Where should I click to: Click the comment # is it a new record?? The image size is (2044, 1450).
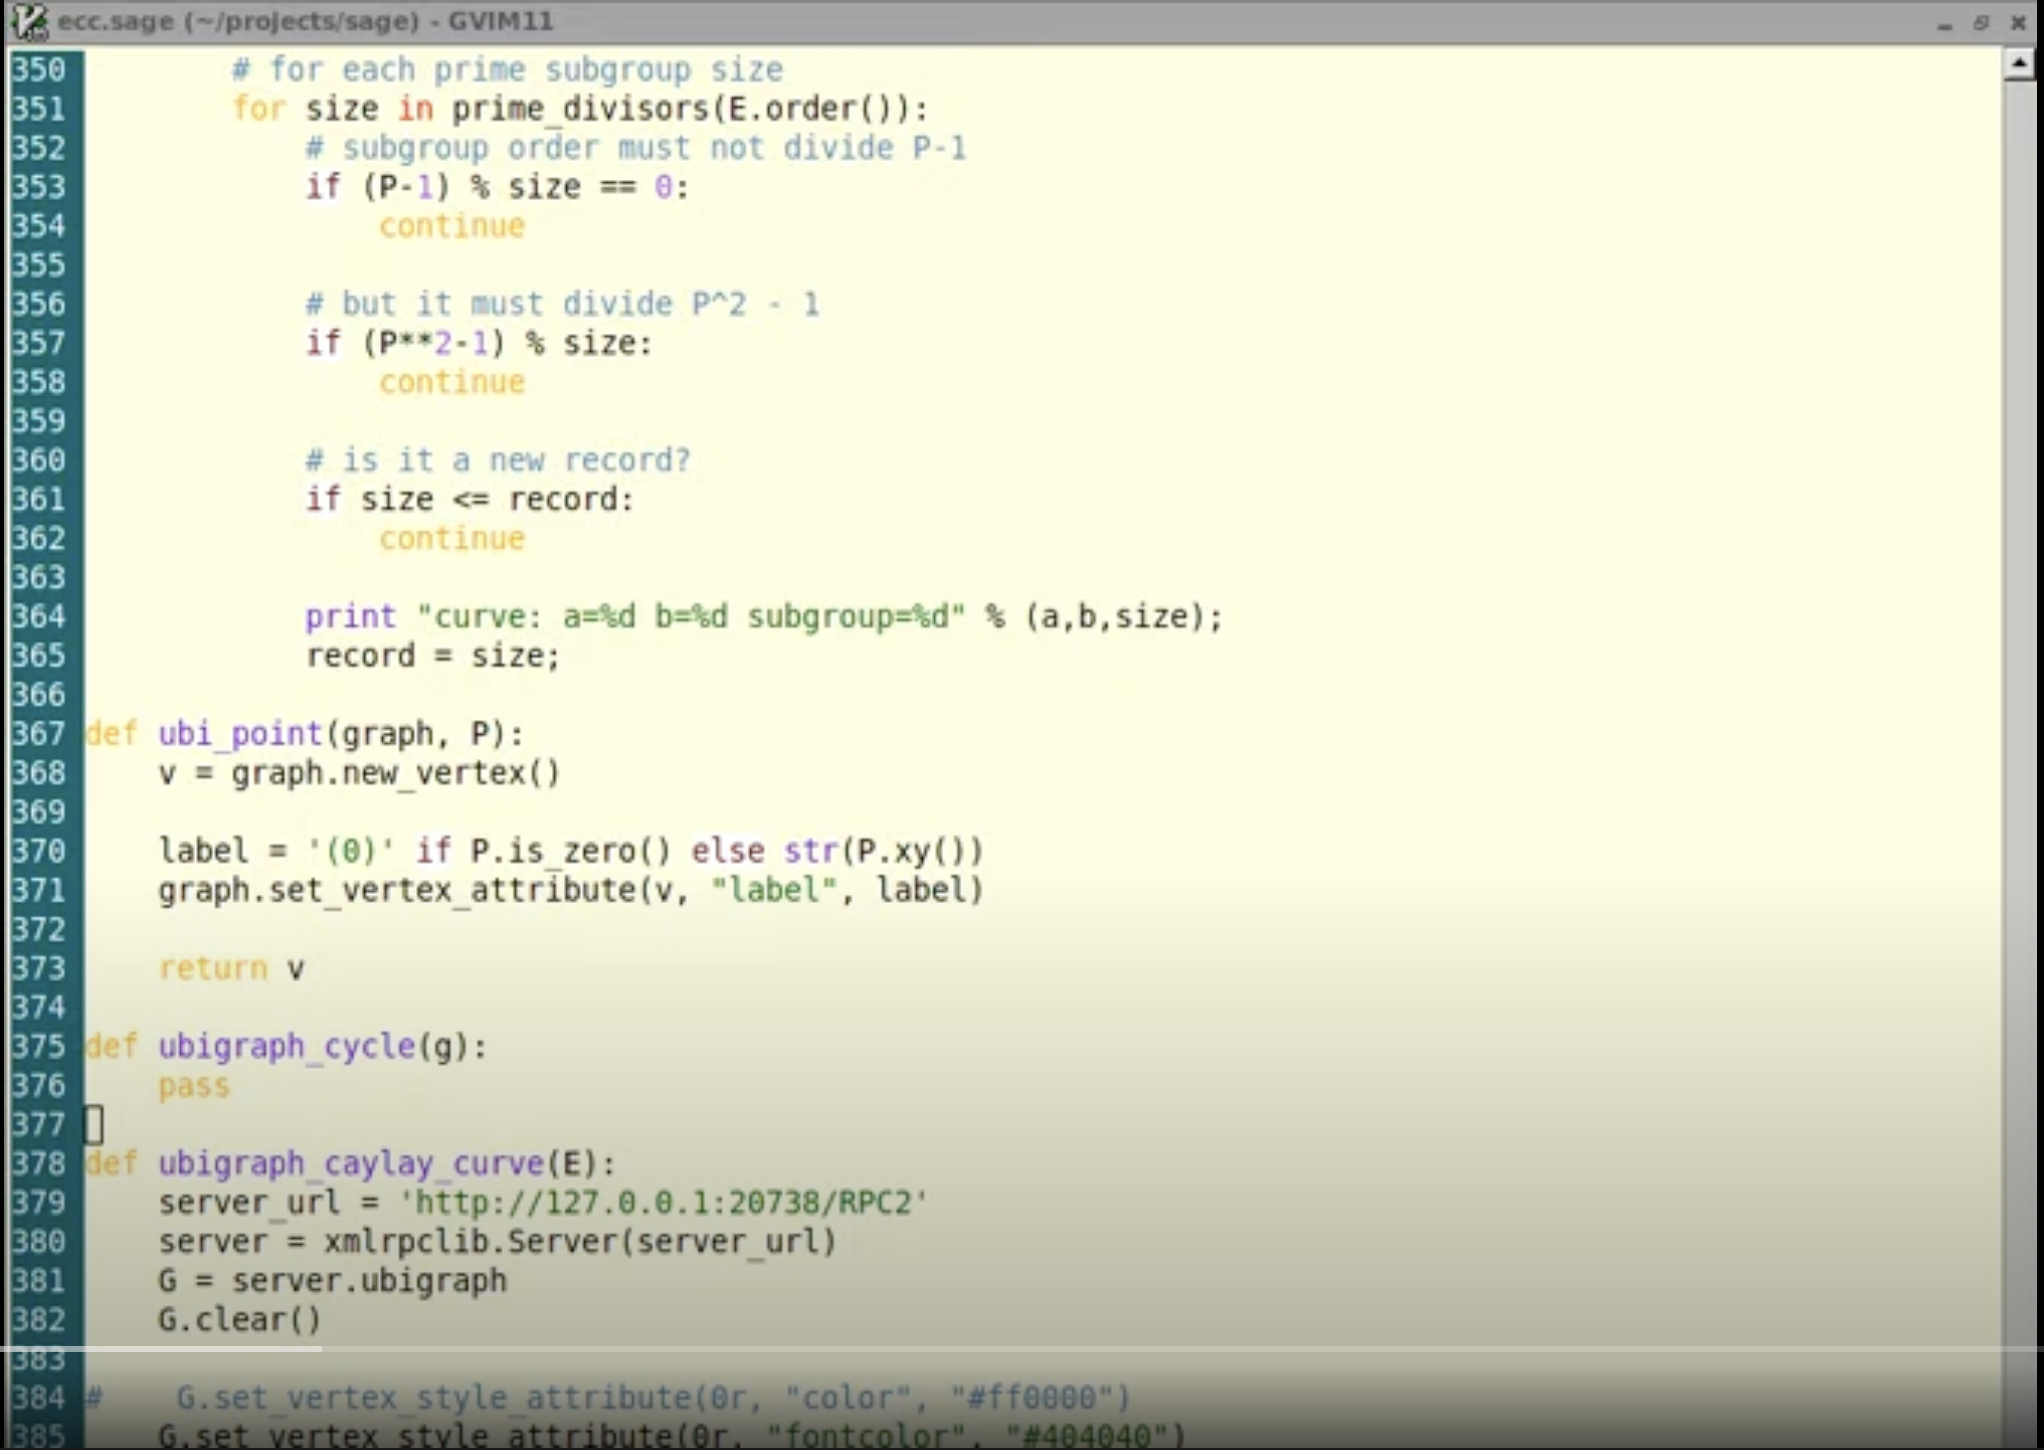tap(497, 459)
